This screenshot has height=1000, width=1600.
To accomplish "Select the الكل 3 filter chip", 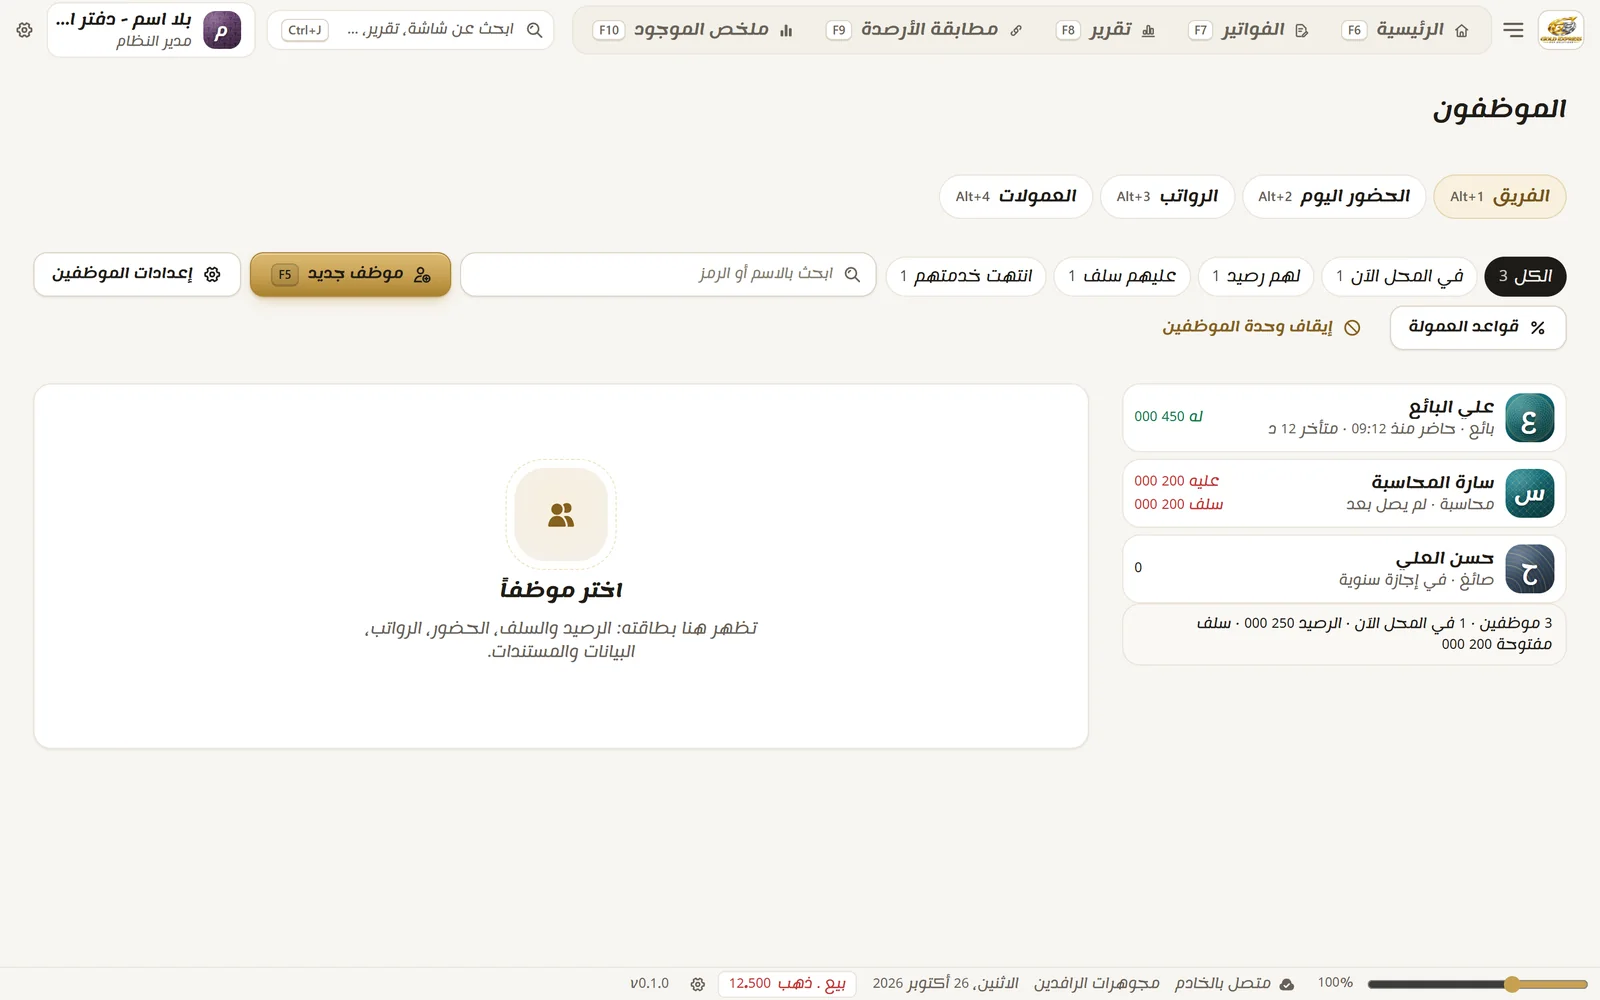I will click(x=1526, y=276).
